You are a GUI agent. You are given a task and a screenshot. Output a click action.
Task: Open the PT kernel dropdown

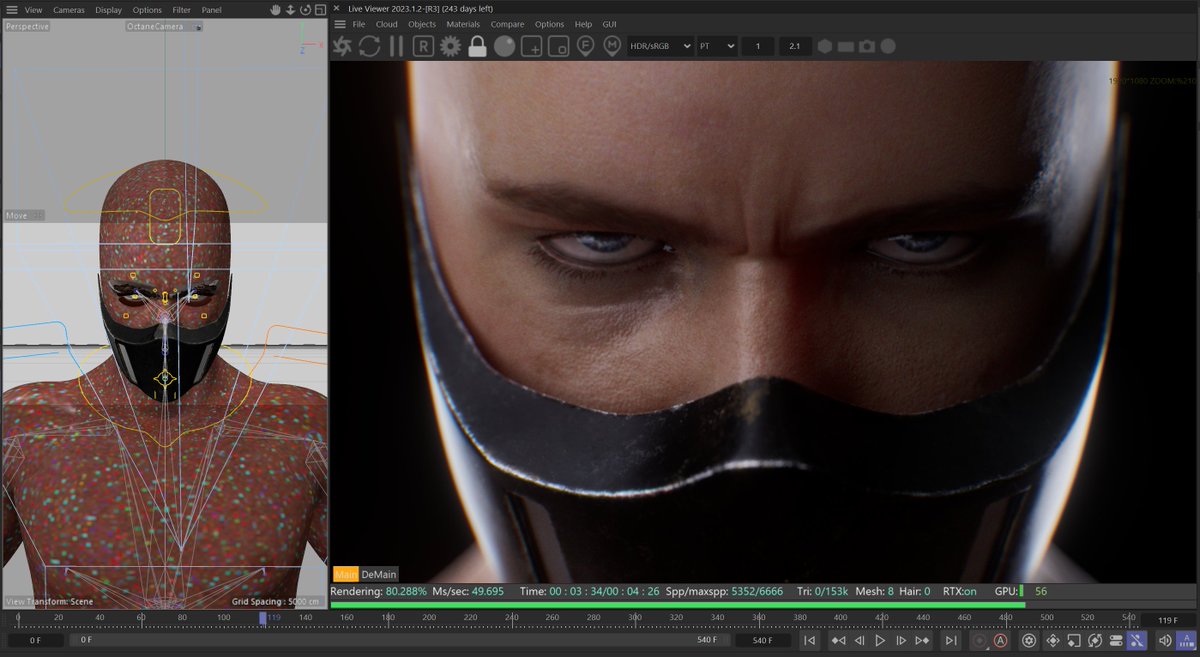pyautogui.click(x=717, y=46)
